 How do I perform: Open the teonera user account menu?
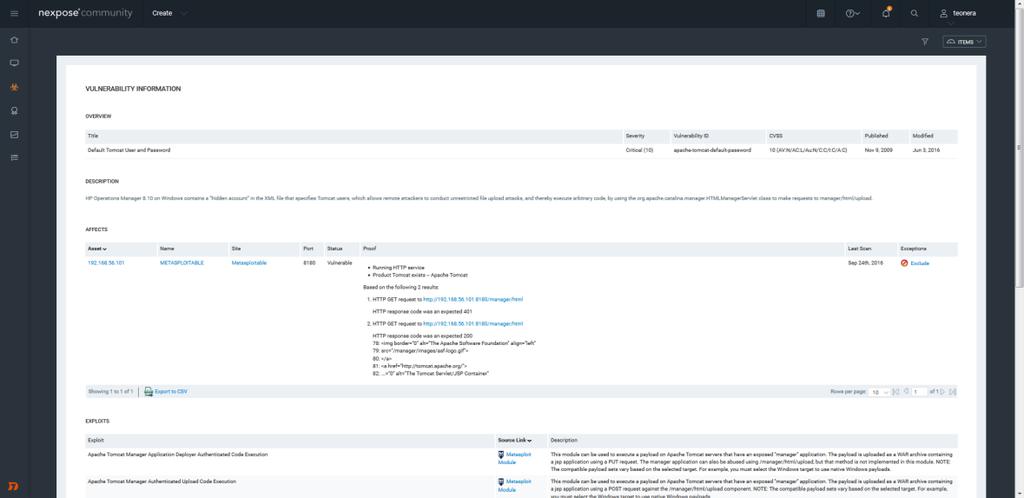(x=958, y=13)
